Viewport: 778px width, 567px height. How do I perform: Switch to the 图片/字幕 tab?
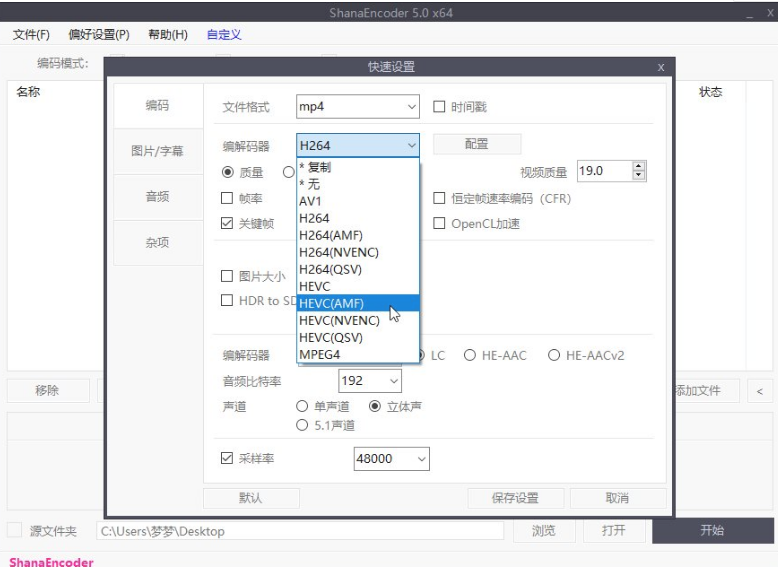tap(158, 151)
